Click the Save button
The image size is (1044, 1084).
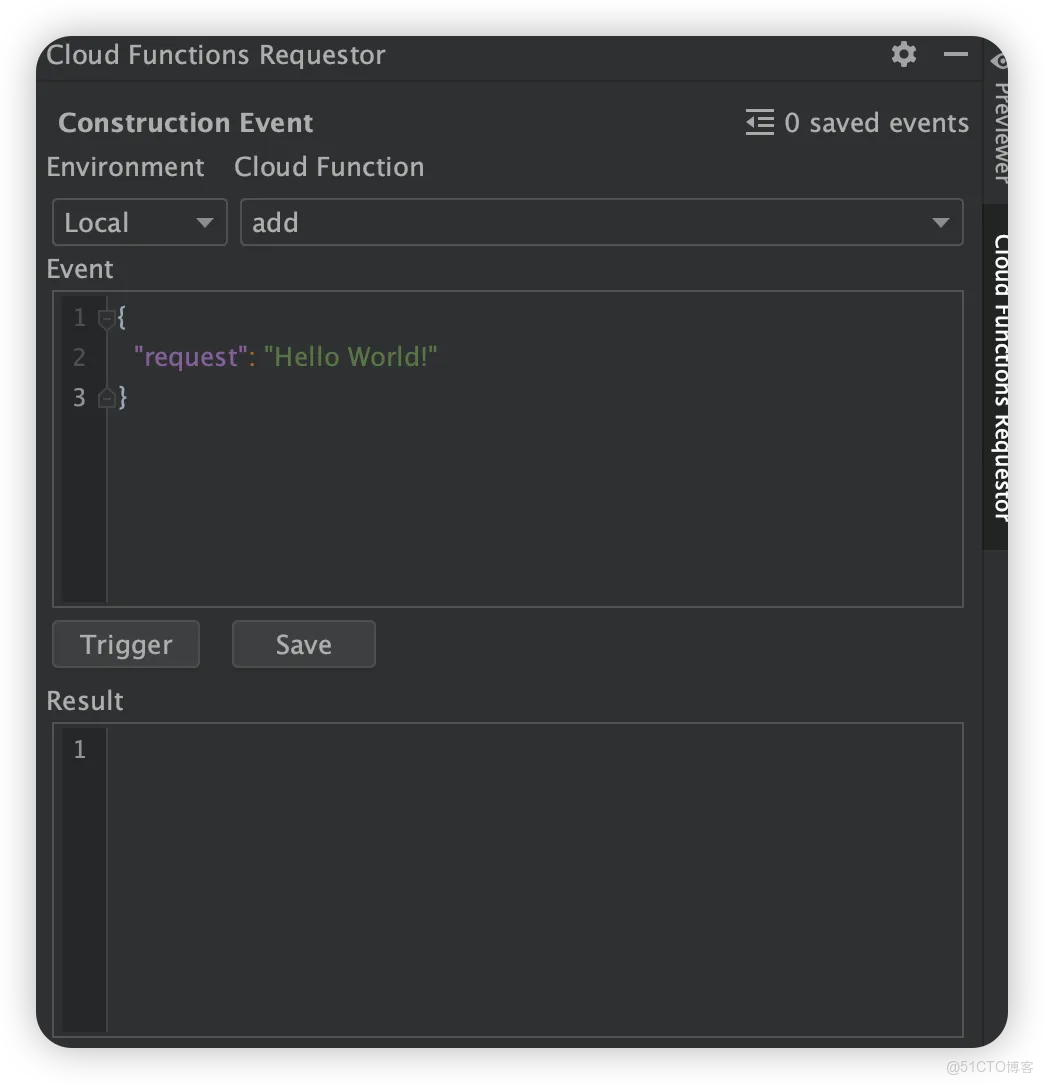pyautogui.click(x=304, y=644)
